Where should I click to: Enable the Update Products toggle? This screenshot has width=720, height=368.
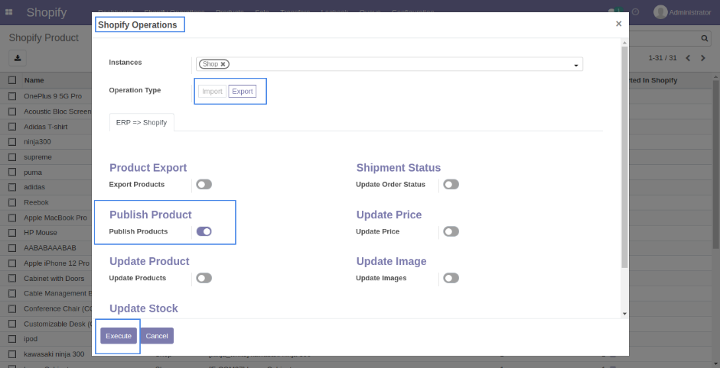204,278
